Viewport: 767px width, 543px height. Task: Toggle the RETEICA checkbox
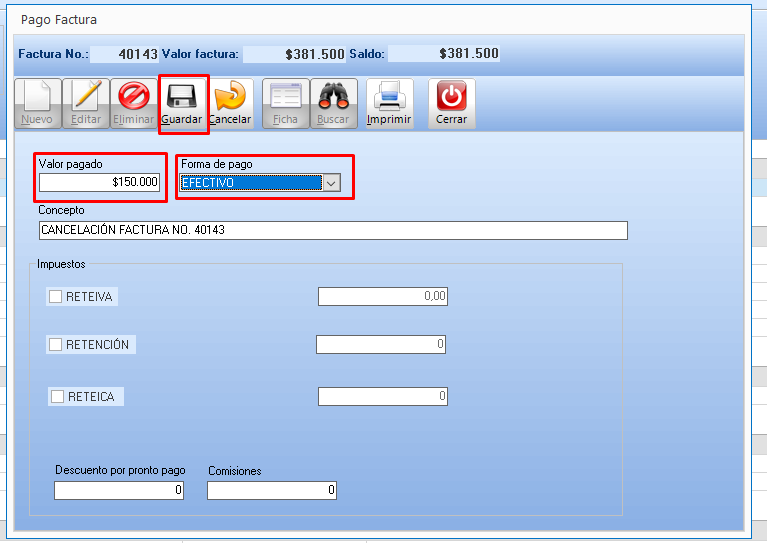(57, 397)
